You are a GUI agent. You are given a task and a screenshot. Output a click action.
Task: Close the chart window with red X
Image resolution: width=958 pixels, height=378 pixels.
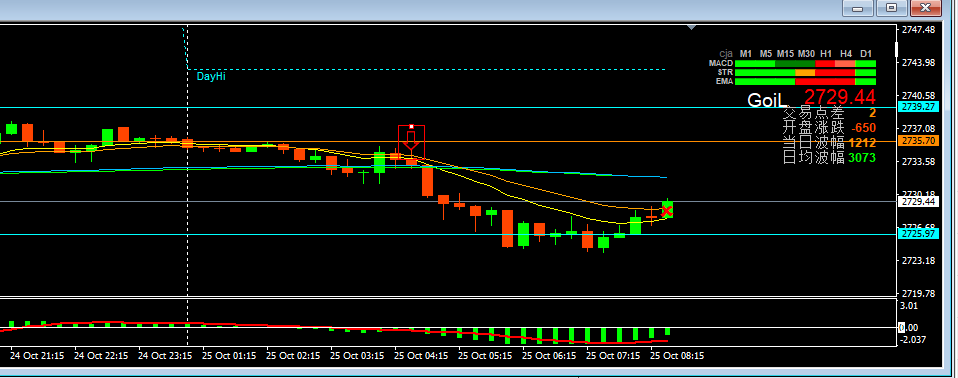coord(924,8)
